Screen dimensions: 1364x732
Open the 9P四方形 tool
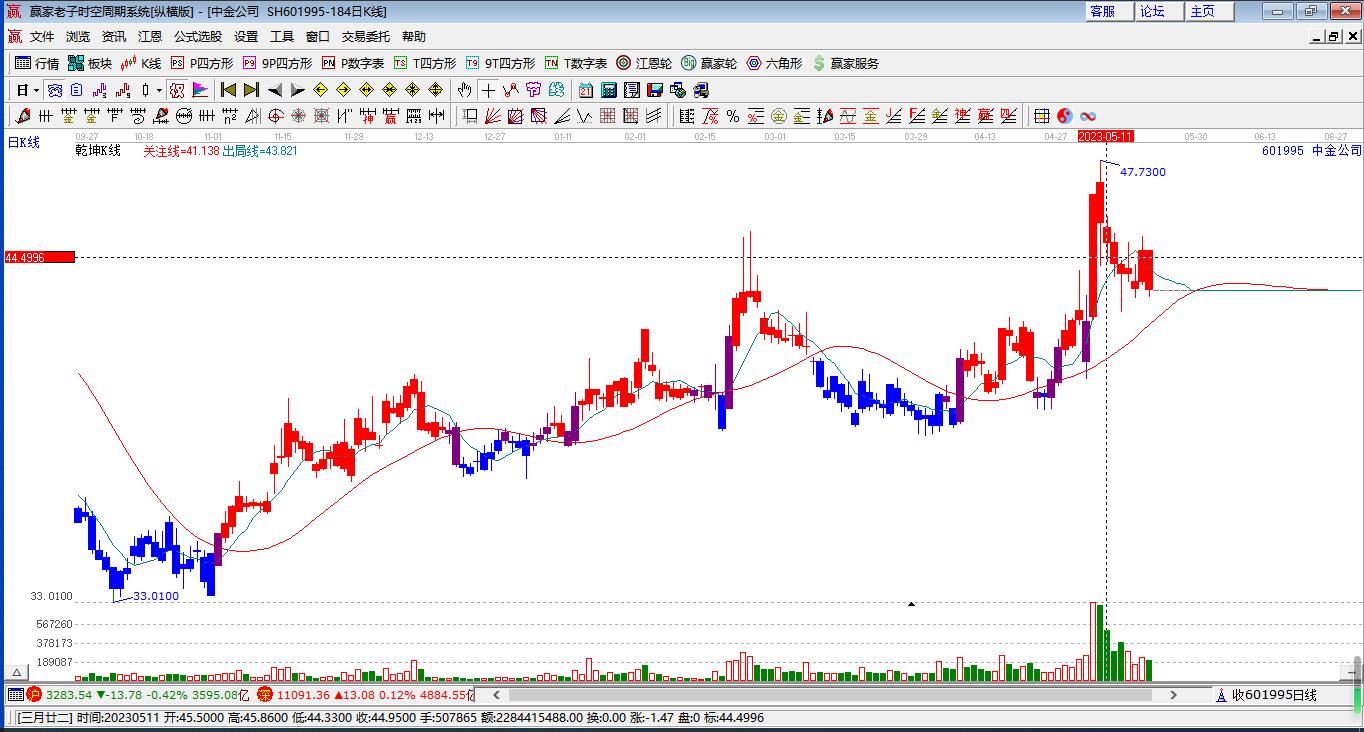[277, 63]
